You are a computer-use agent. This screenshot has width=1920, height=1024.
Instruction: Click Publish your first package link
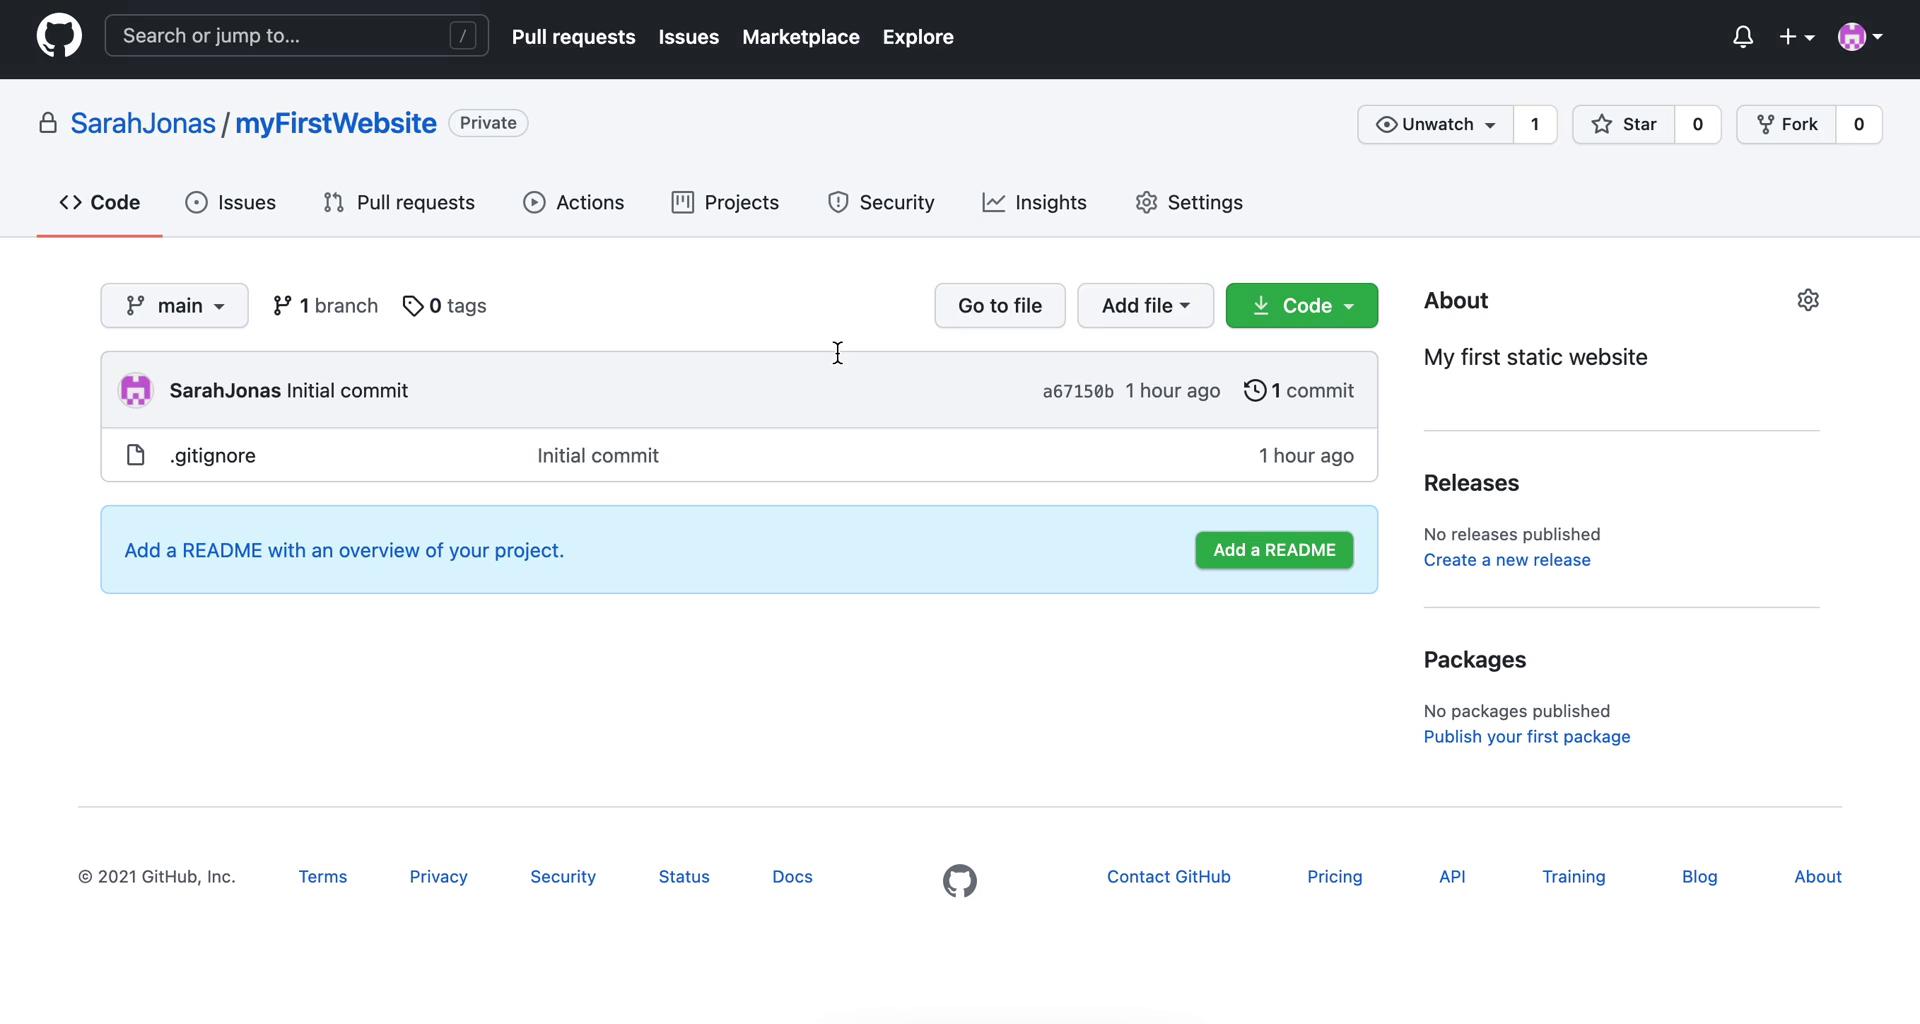click(1527, 736)
